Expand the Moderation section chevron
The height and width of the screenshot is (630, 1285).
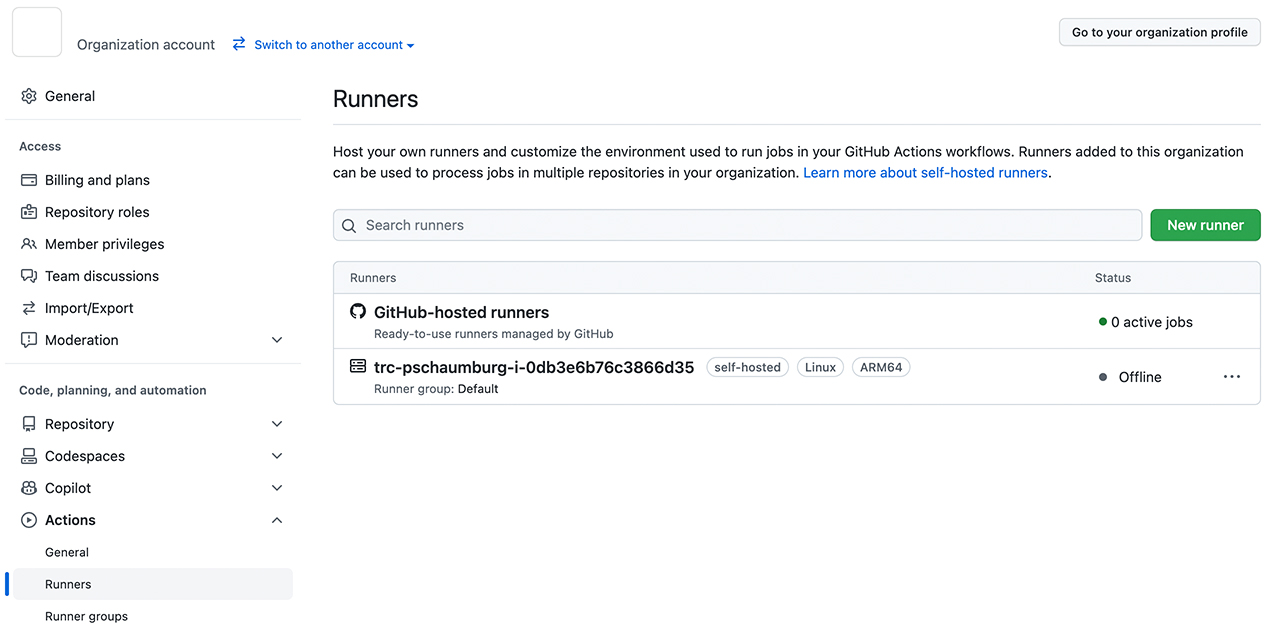[x=277, y=340]
